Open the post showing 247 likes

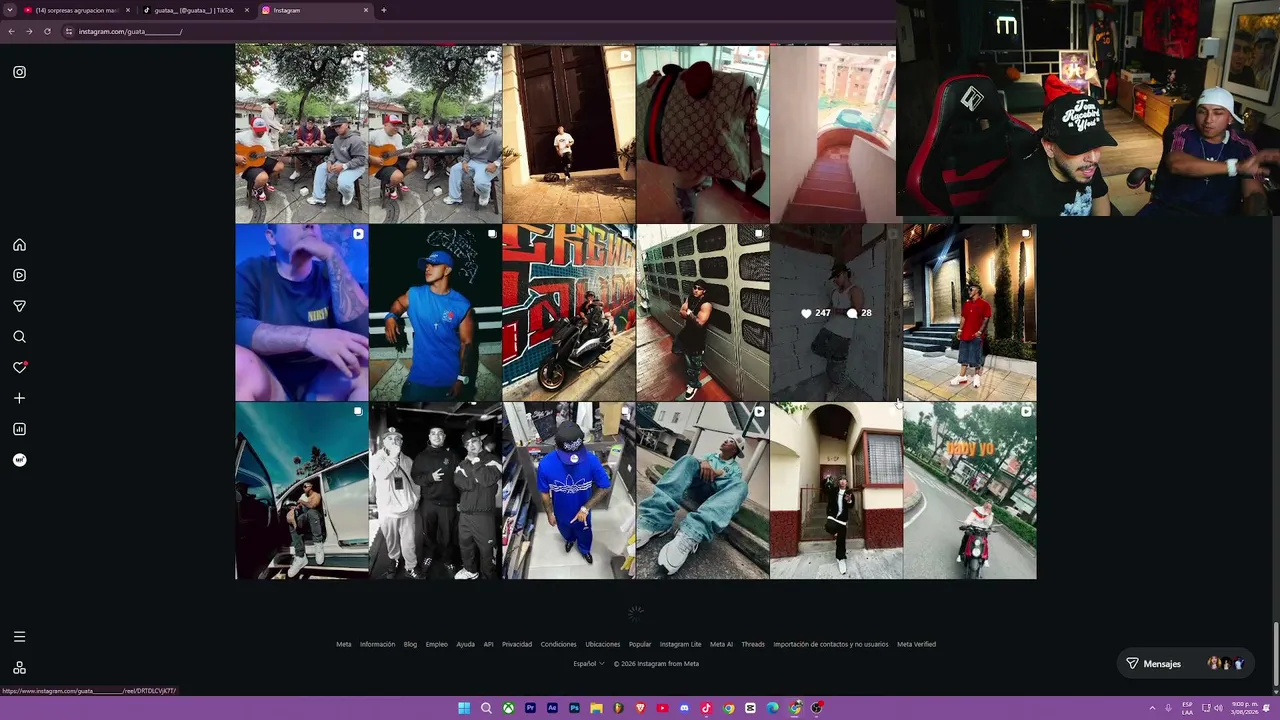pyautogui.click(x=836, y=312)
